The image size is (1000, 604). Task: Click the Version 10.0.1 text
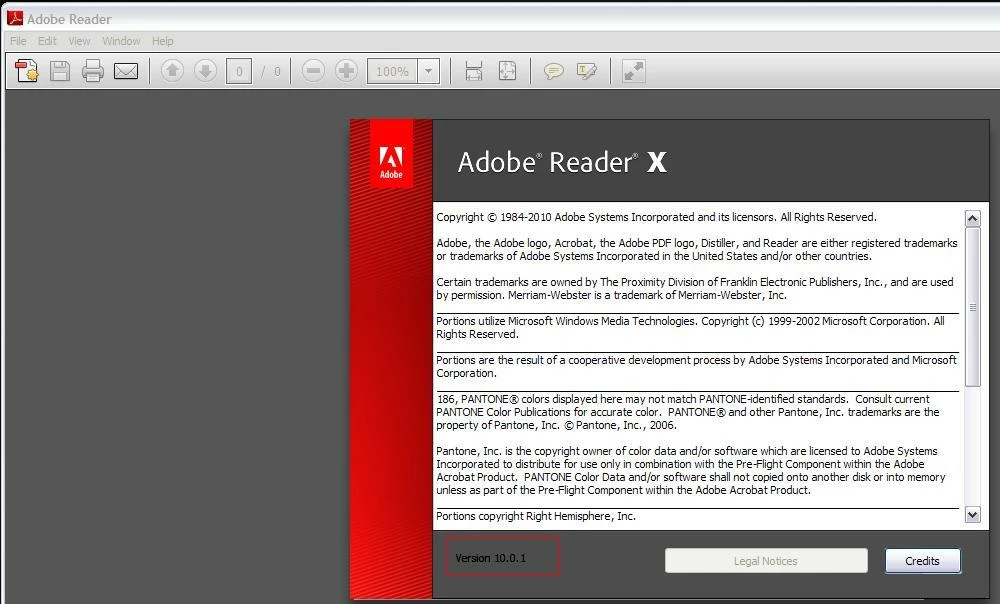click(490, 558)
